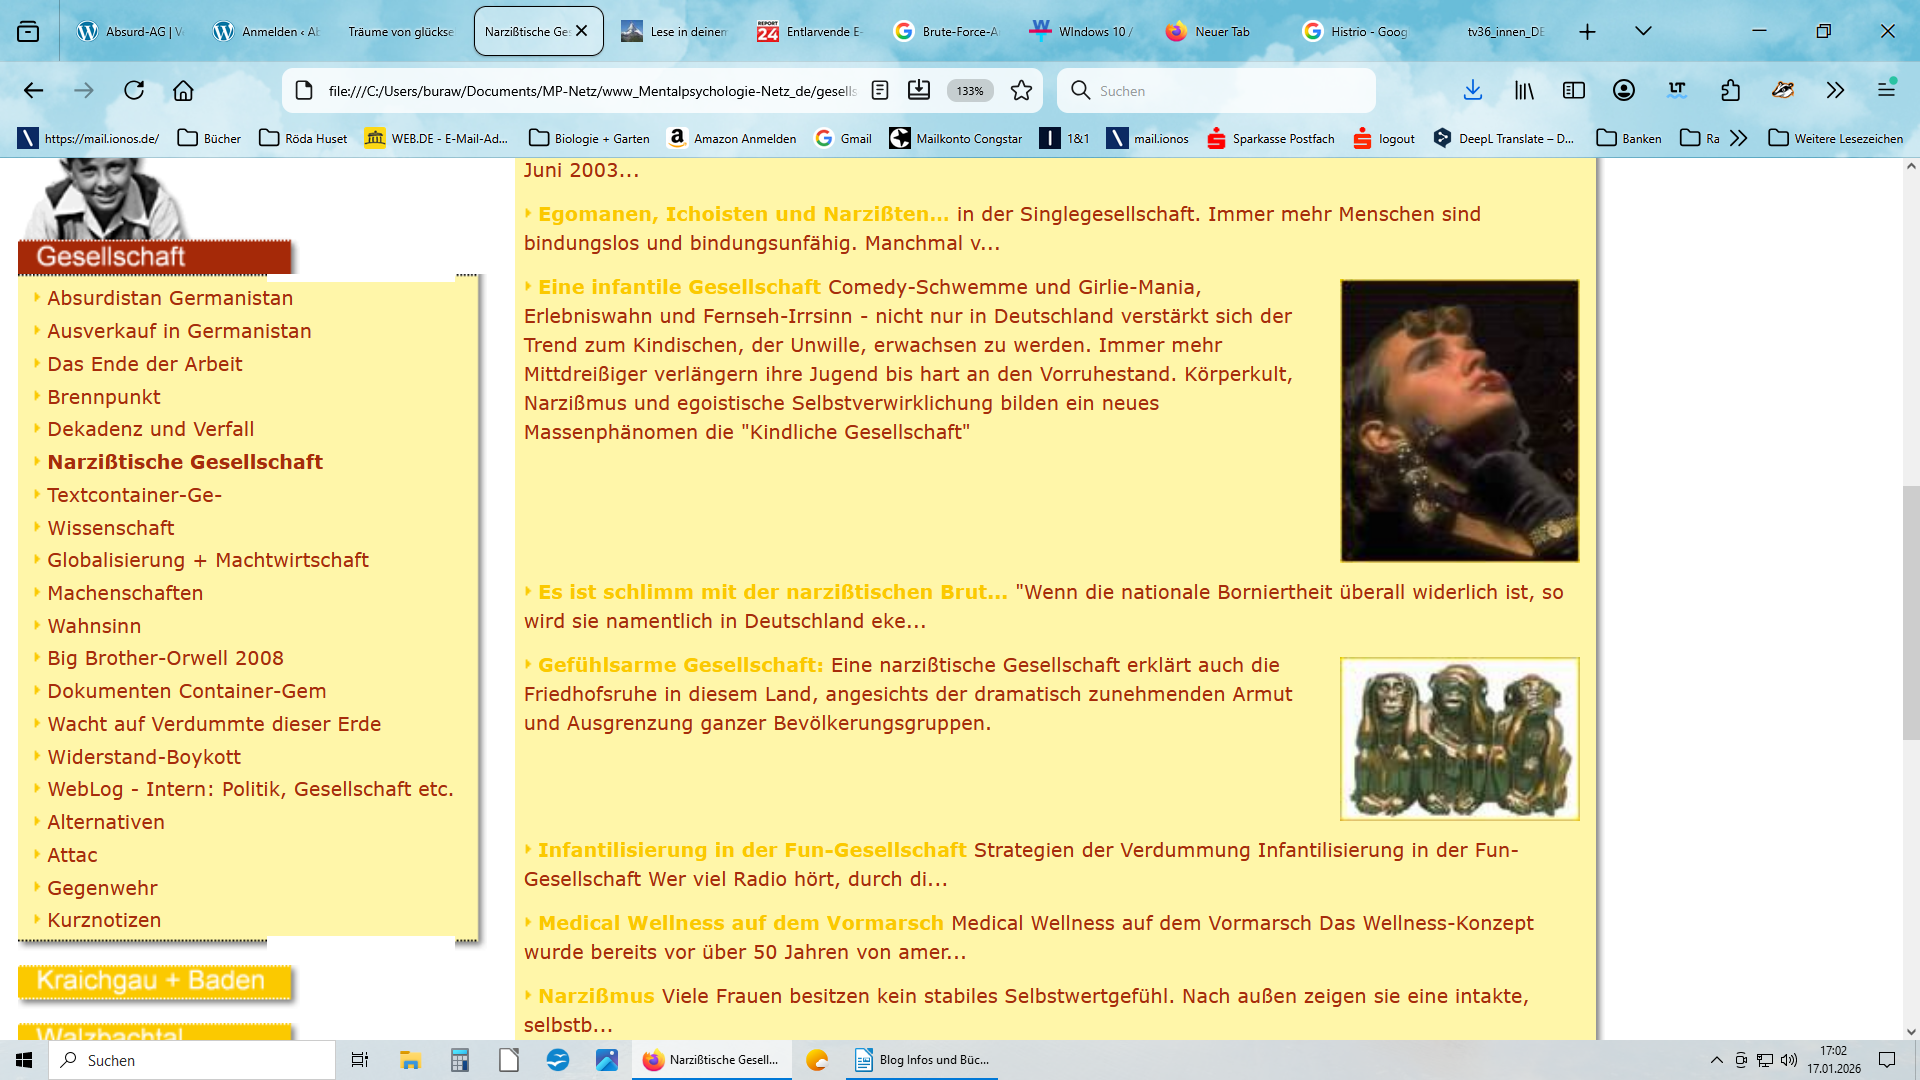Toggle the sidebar view icon
Screen dimensions: 1920x1080
[1574, 91]
